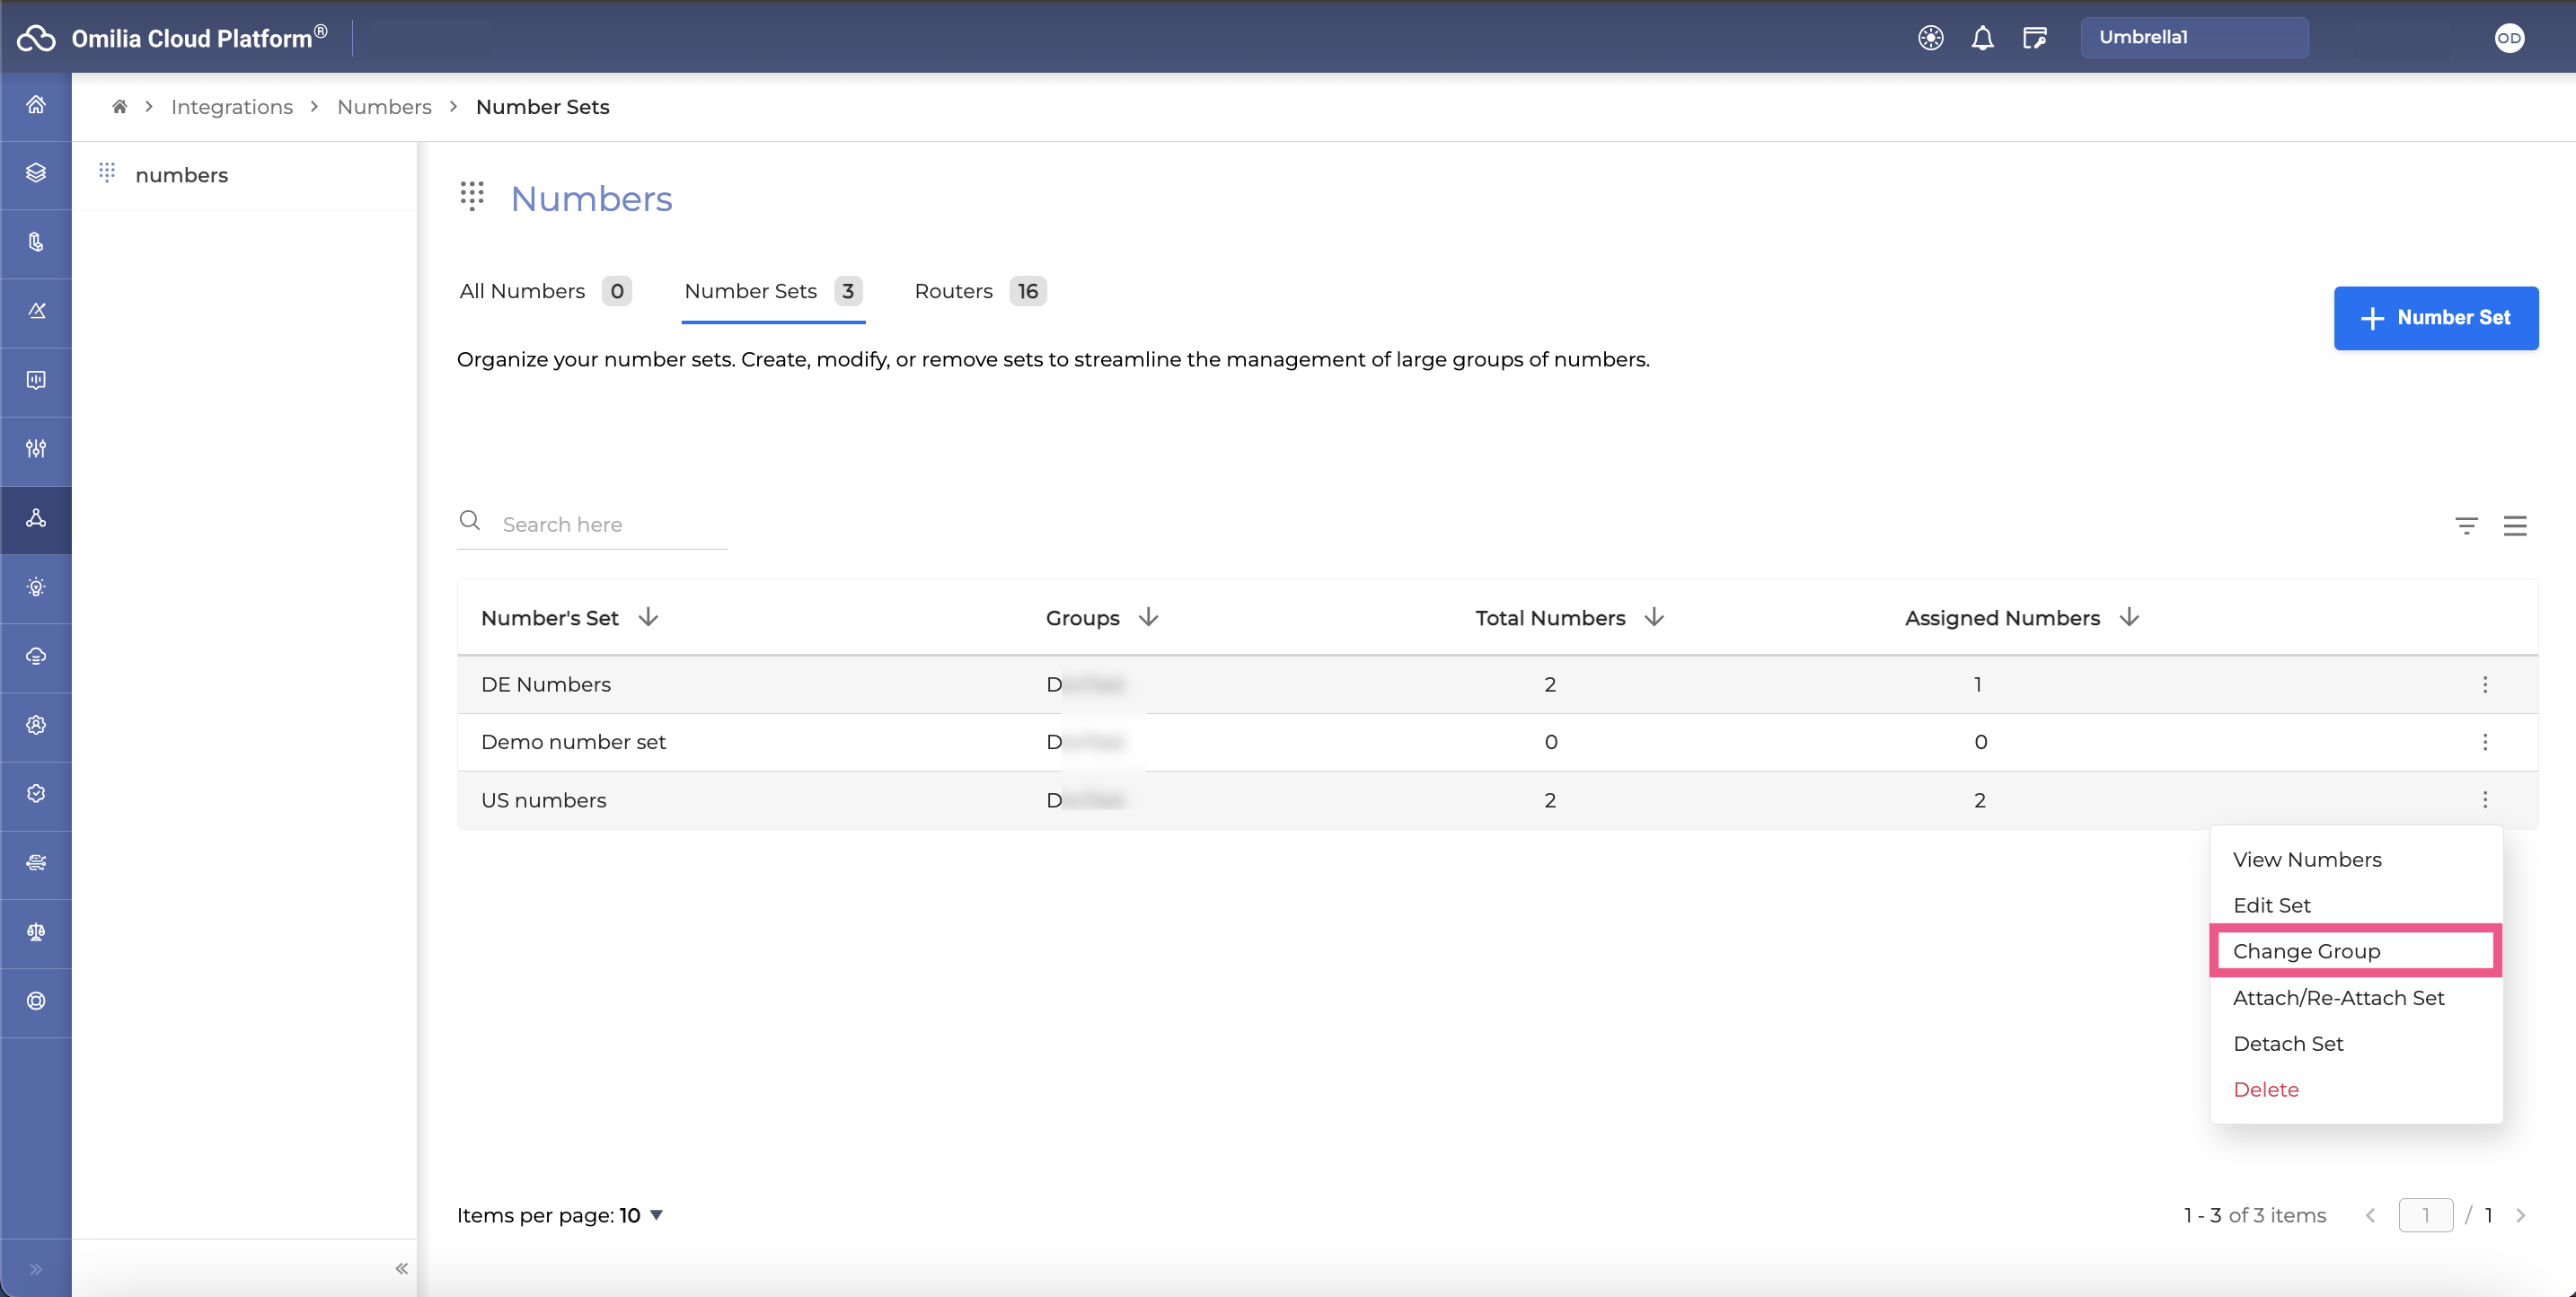This screenshot has height=1297, width=2576.
Task: Select Delete from context menu
Action: [x=2265, y=1089]
